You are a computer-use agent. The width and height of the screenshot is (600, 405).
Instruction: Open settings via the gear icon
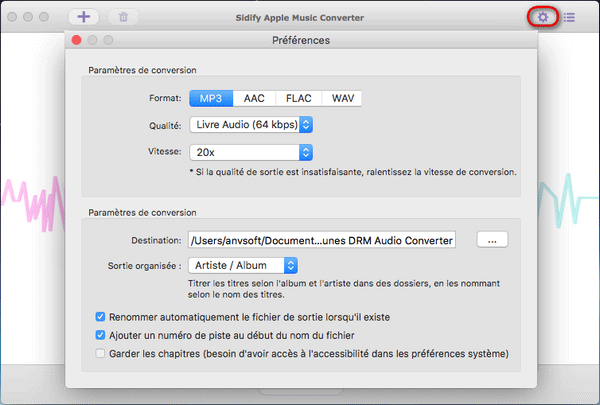coord(543,17)
